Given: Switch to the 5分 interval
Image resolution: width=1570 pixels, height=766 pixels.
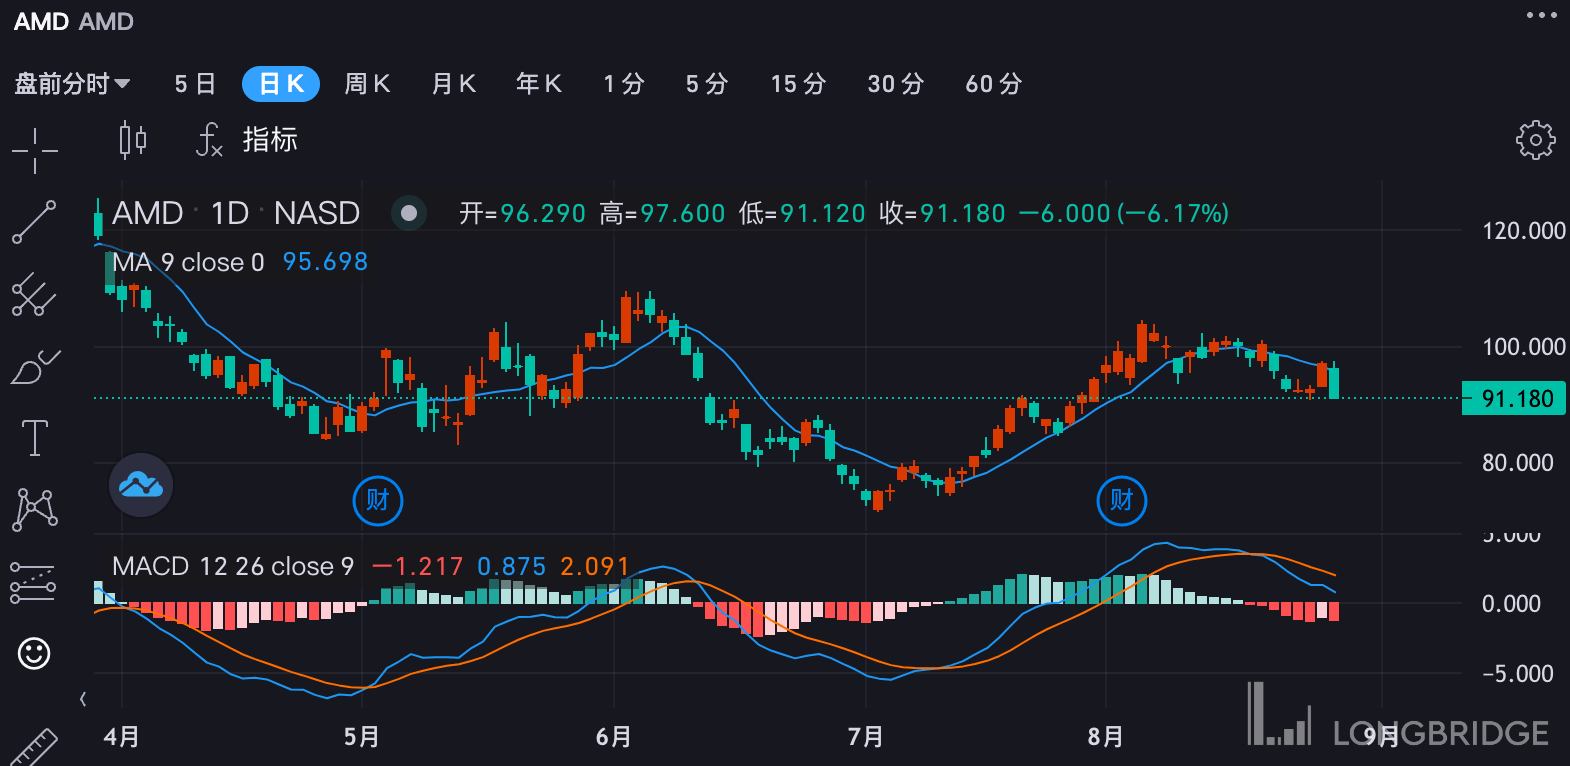Looking at the screenshot, I should click(707, 84).
